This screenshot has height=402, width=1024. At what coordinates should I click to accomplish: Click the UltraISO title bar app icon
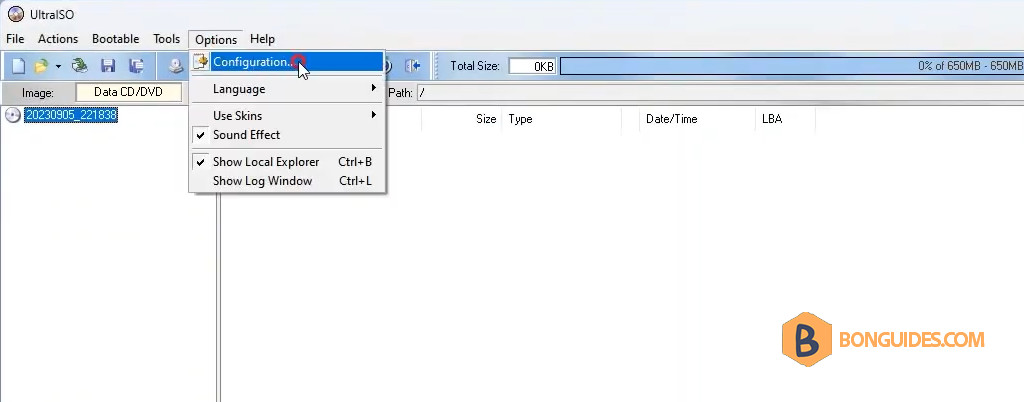coord(16,14)
